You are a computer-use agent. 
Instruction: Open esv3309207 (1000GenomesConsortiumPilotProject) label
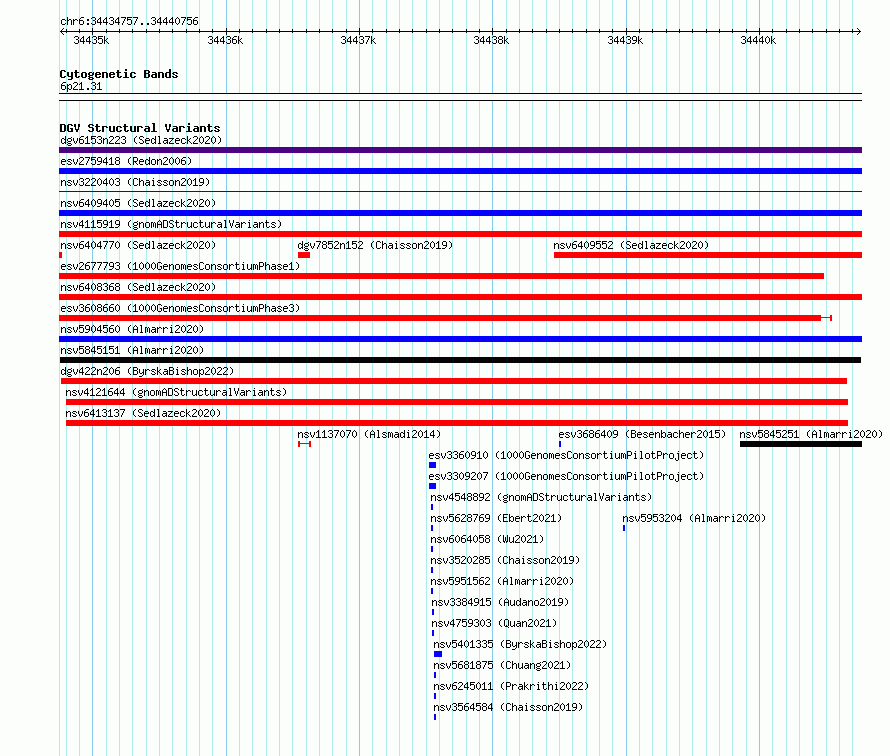566,476
